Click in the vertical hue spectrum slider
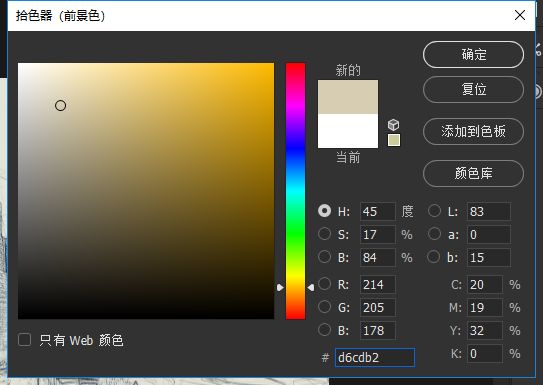The width and height of the screenshot is (543, 385). [295, 191]
